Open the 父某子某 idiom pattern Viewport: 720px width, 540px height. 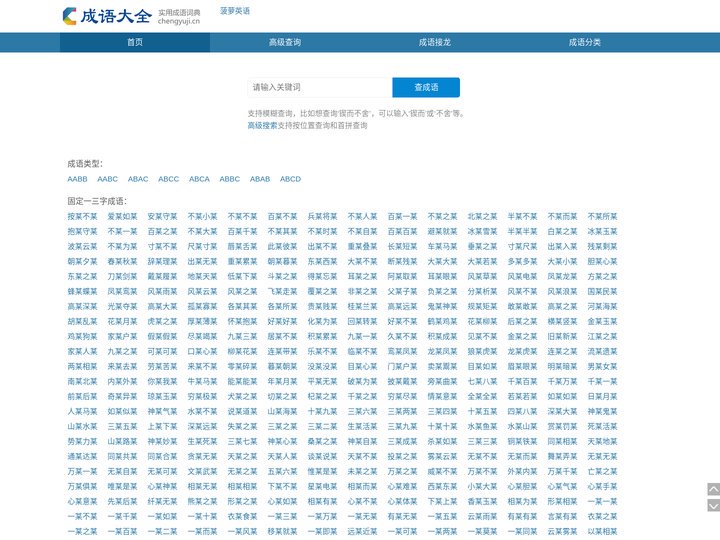(x=402, y=292)
